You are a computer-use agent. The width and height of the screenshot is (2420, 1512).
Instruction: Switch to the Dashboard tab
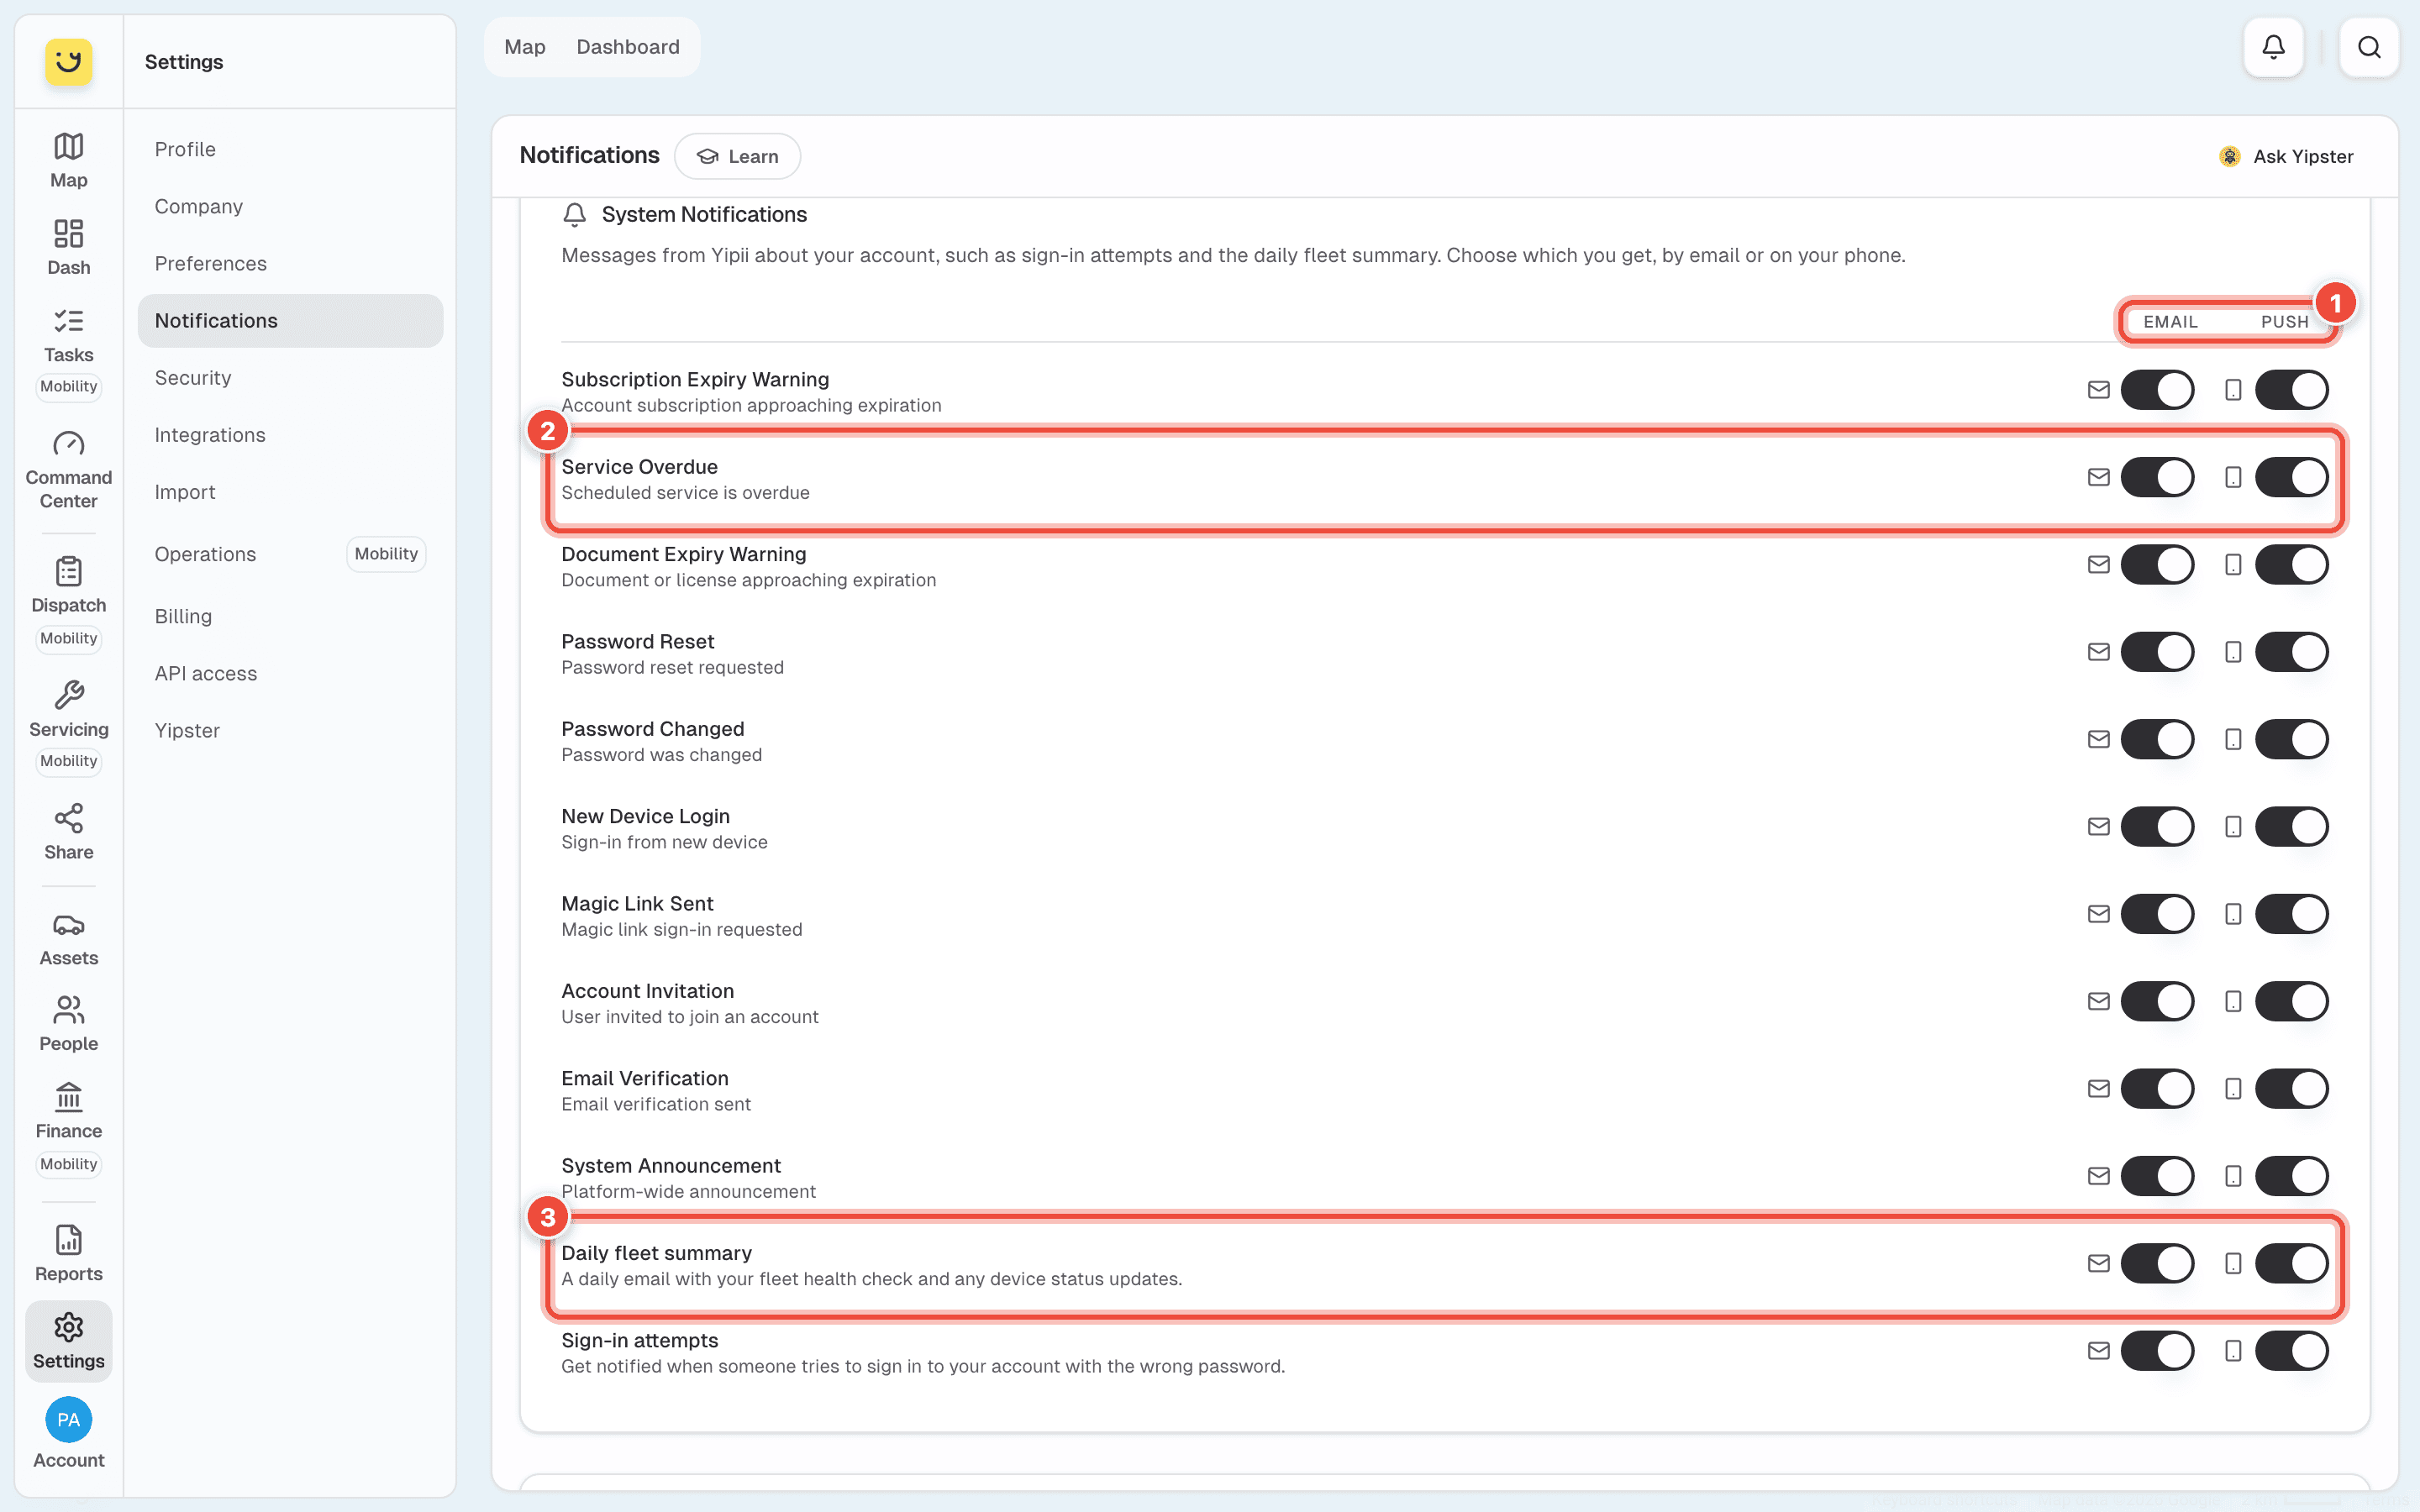click(x=628, y=47)
